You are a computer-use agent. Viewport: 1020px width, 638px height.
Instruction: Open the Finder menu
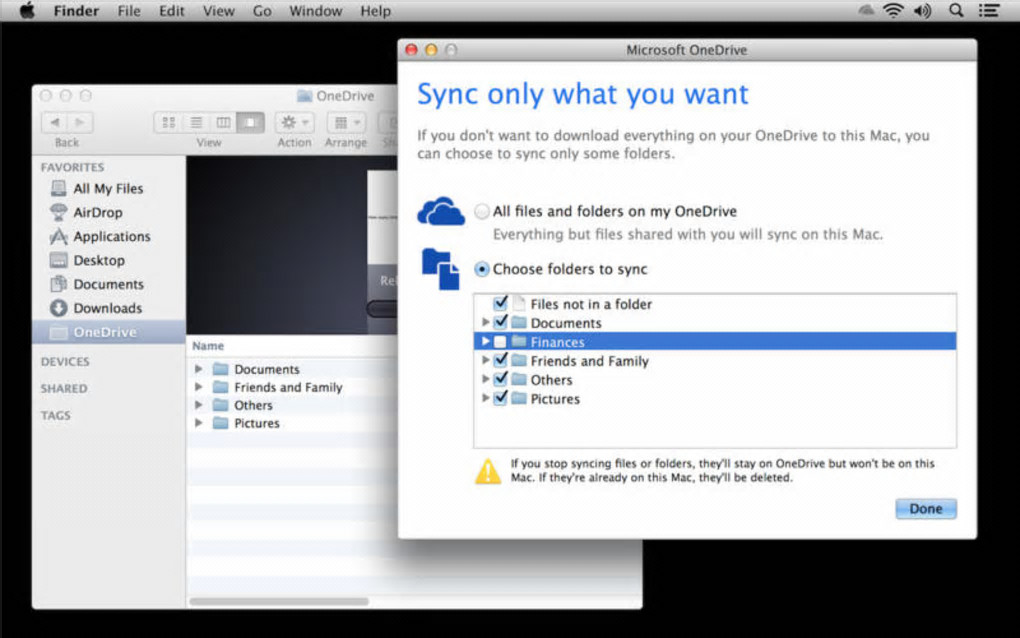tap(76, 11)
